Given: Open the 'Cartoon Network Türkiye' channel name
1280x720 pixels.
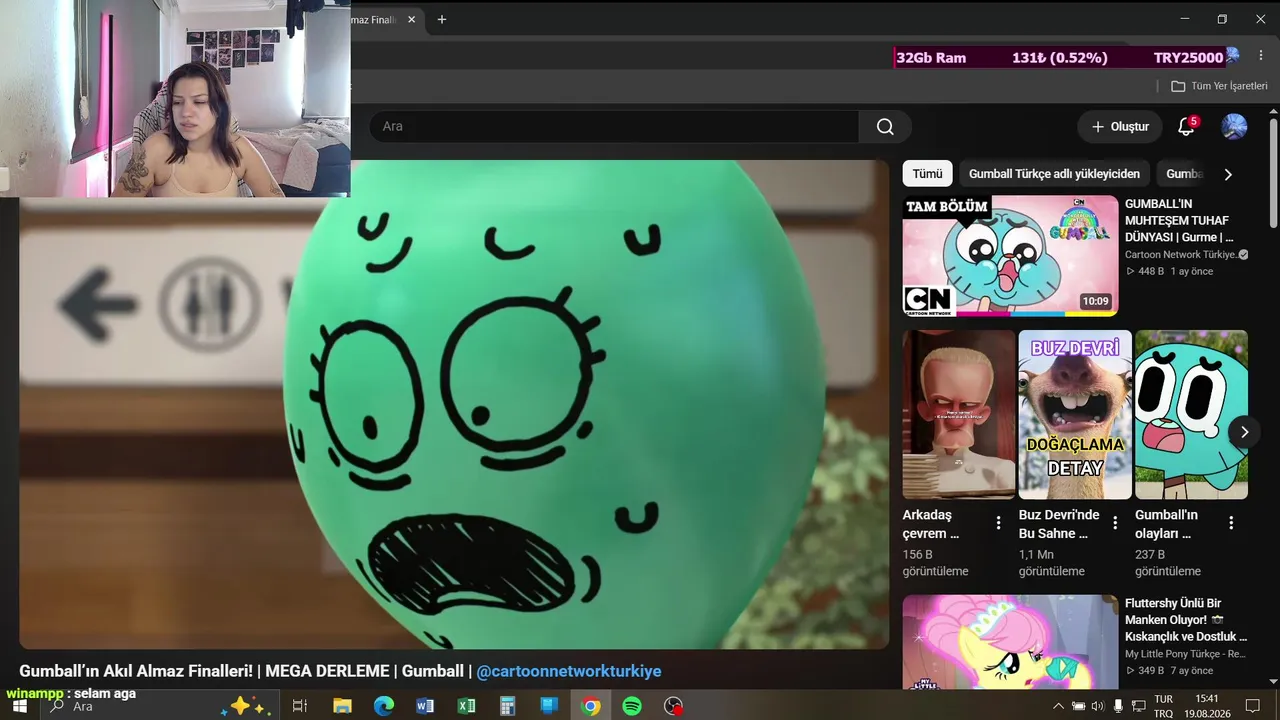Looking at the screenshot, I should [x=1181, y=255].
